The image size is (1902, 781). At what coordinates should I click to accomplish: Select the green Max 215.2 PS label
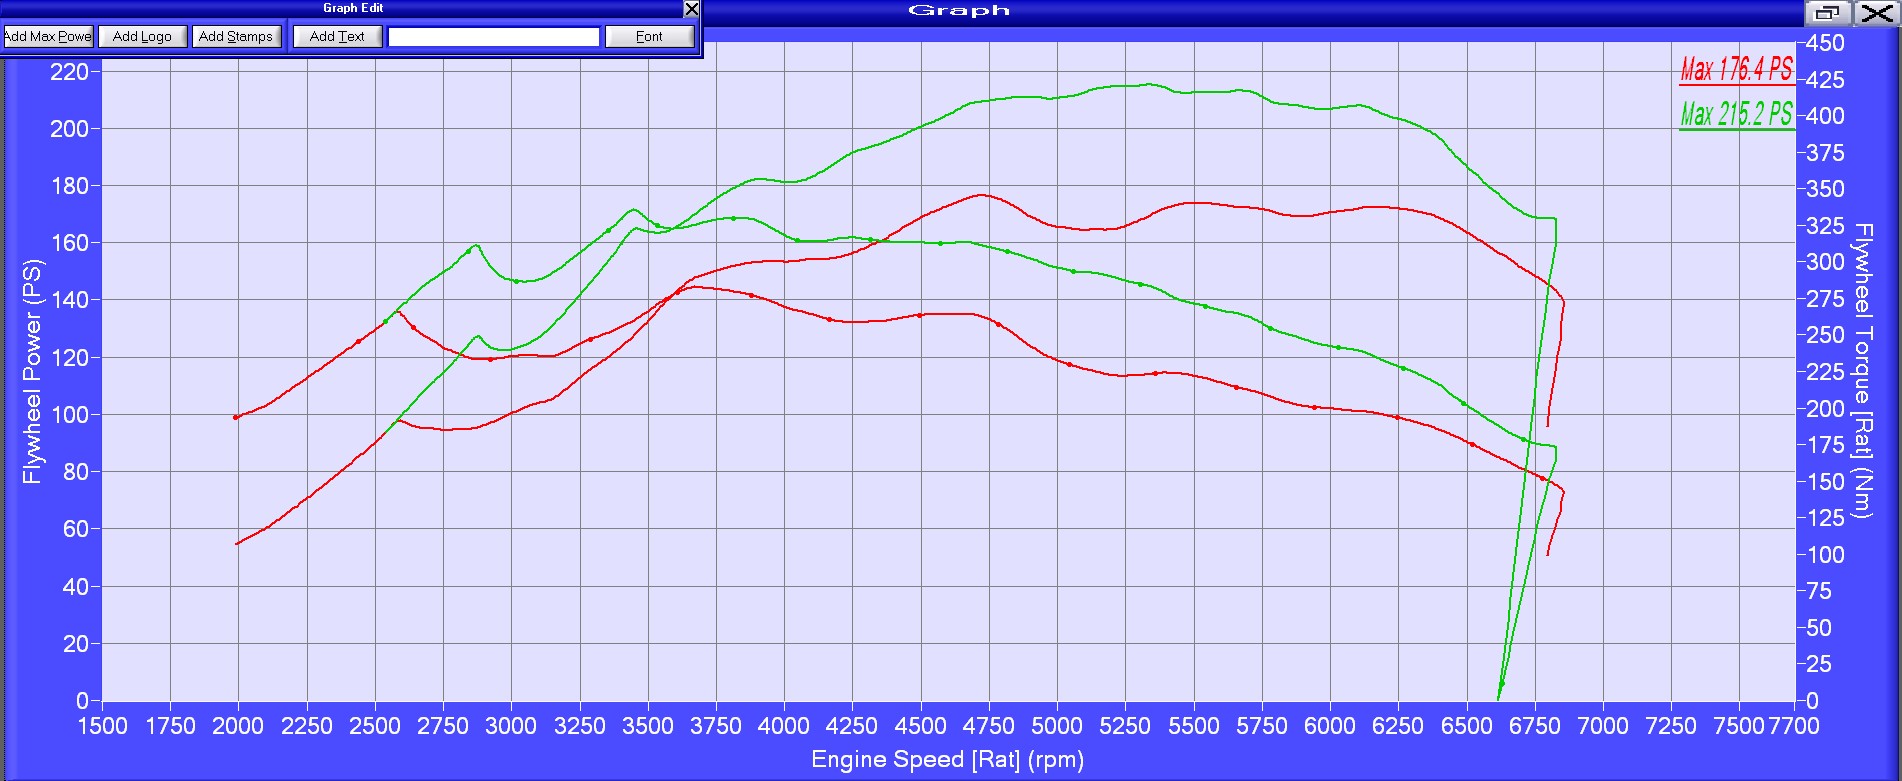click(1736, 114)
